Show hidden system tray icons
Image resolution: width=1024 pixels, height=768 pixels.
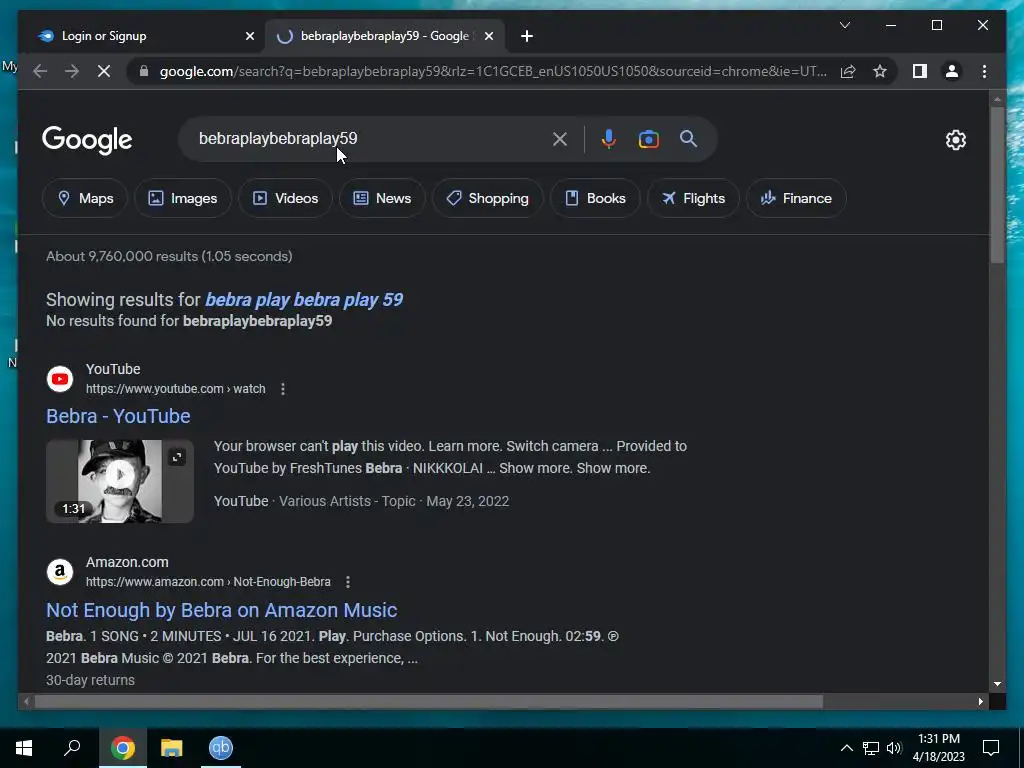846,748
